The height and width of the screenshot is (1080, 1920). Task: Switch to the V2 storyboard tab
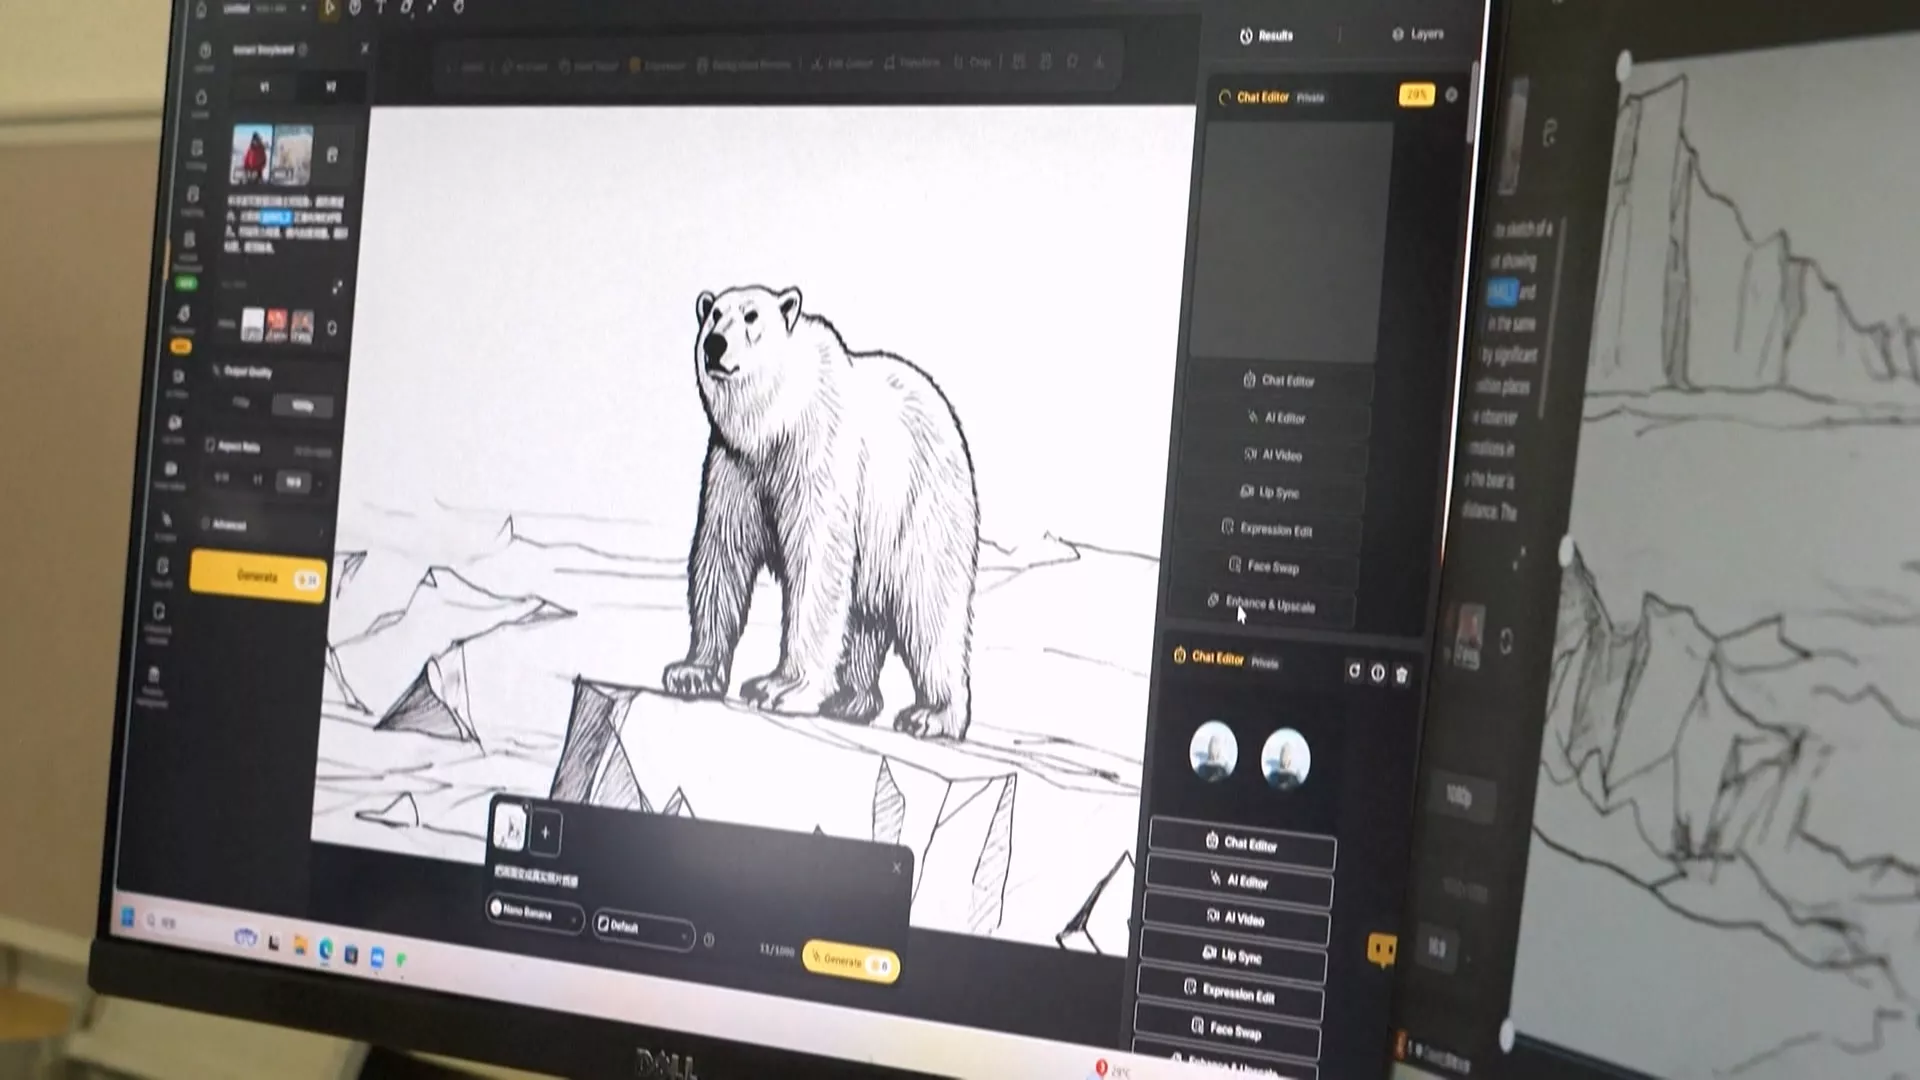[330, 88]
